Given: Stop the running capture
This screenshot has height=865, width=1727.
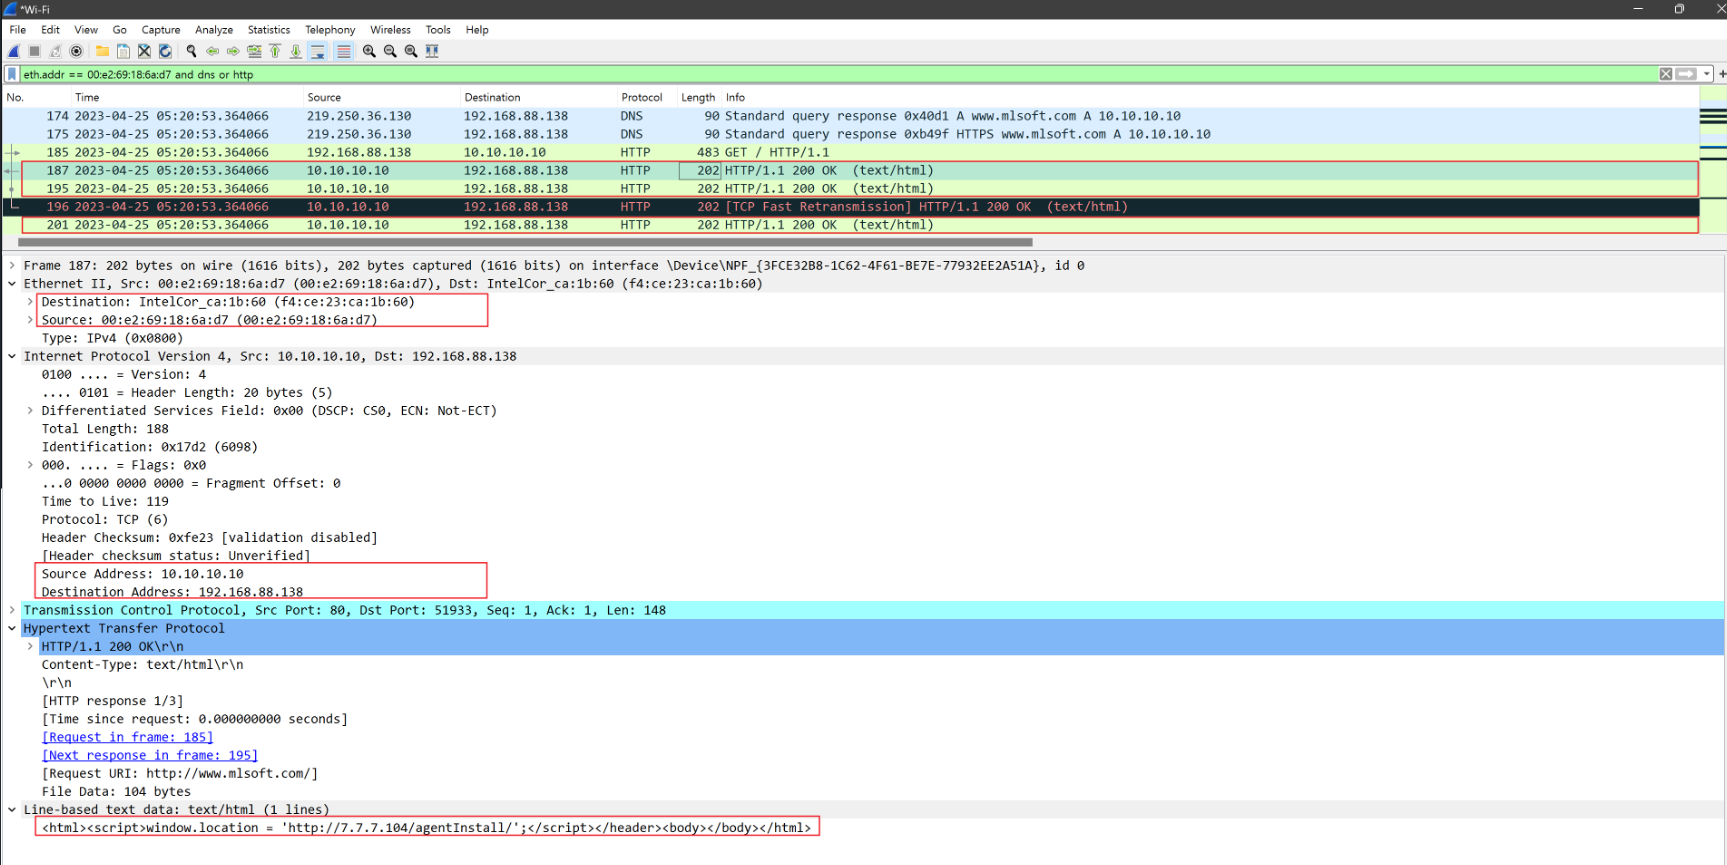Looking at the screenshot, I should pos(34,51).
